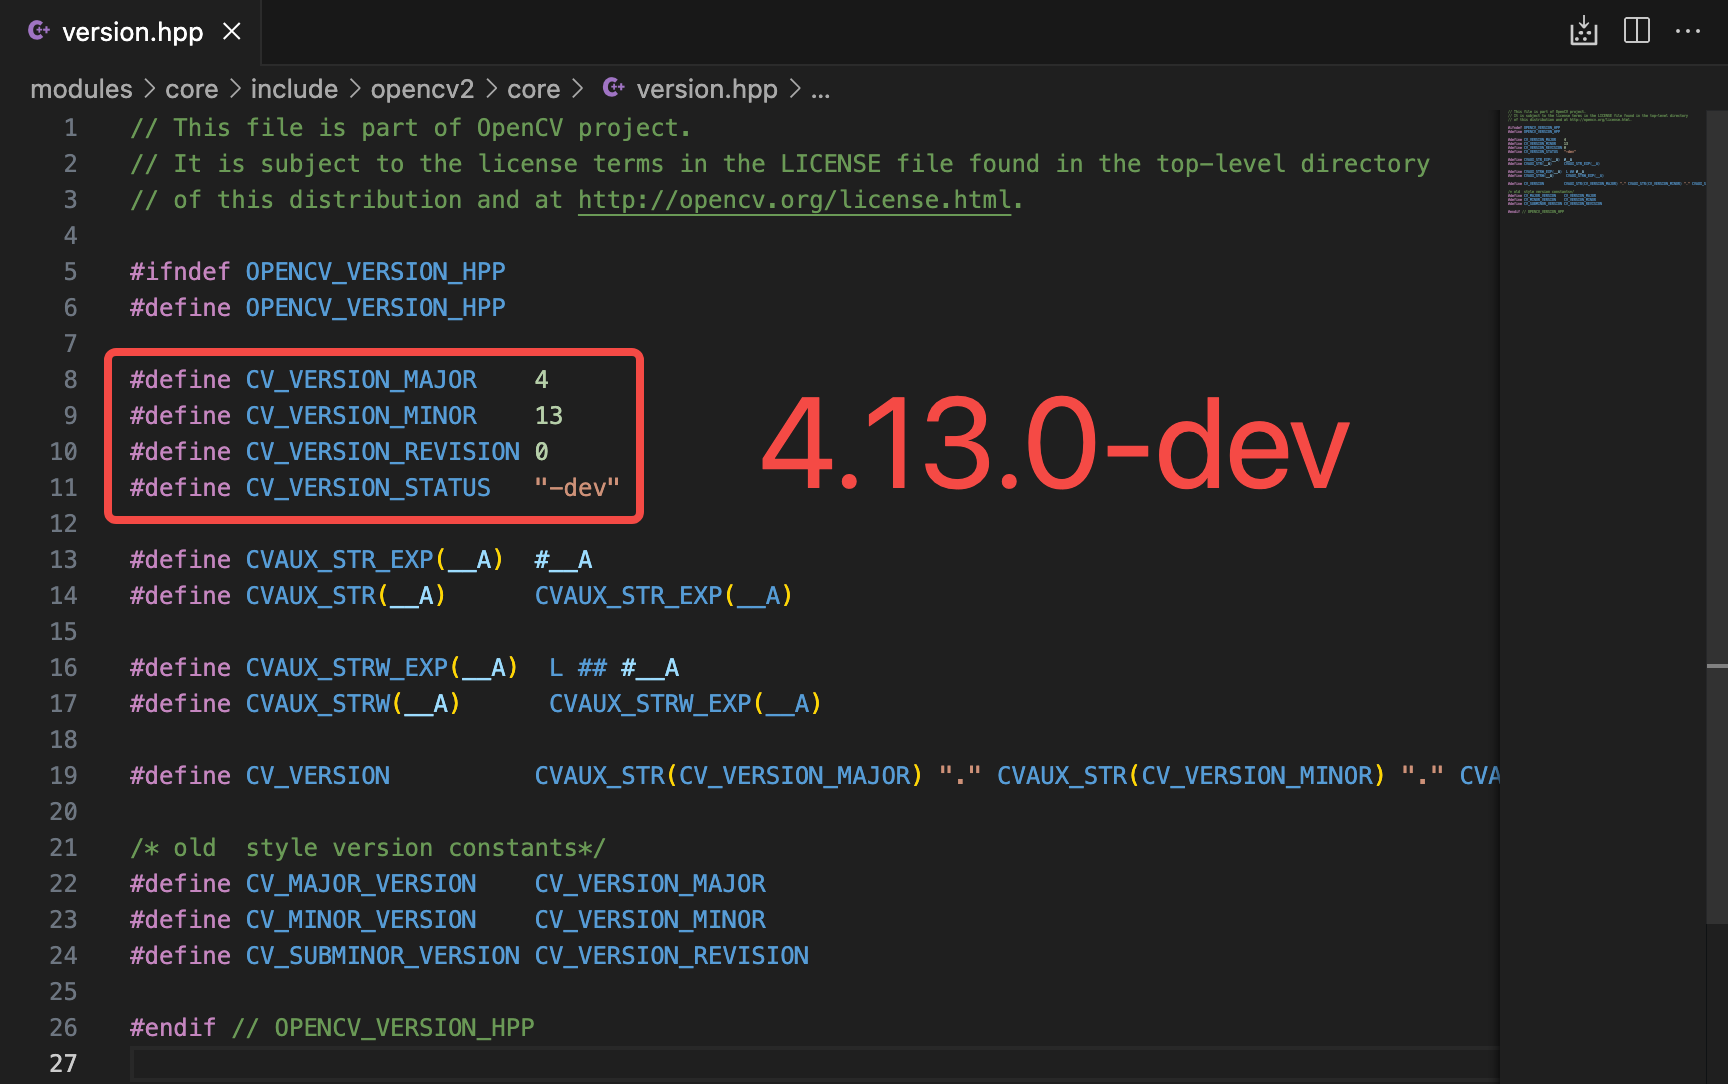Viewport: 1728px width, 1084px height.
Task: Click 'CVAUX_STRW(__A)' macro name on line 17
Action: 353,704
